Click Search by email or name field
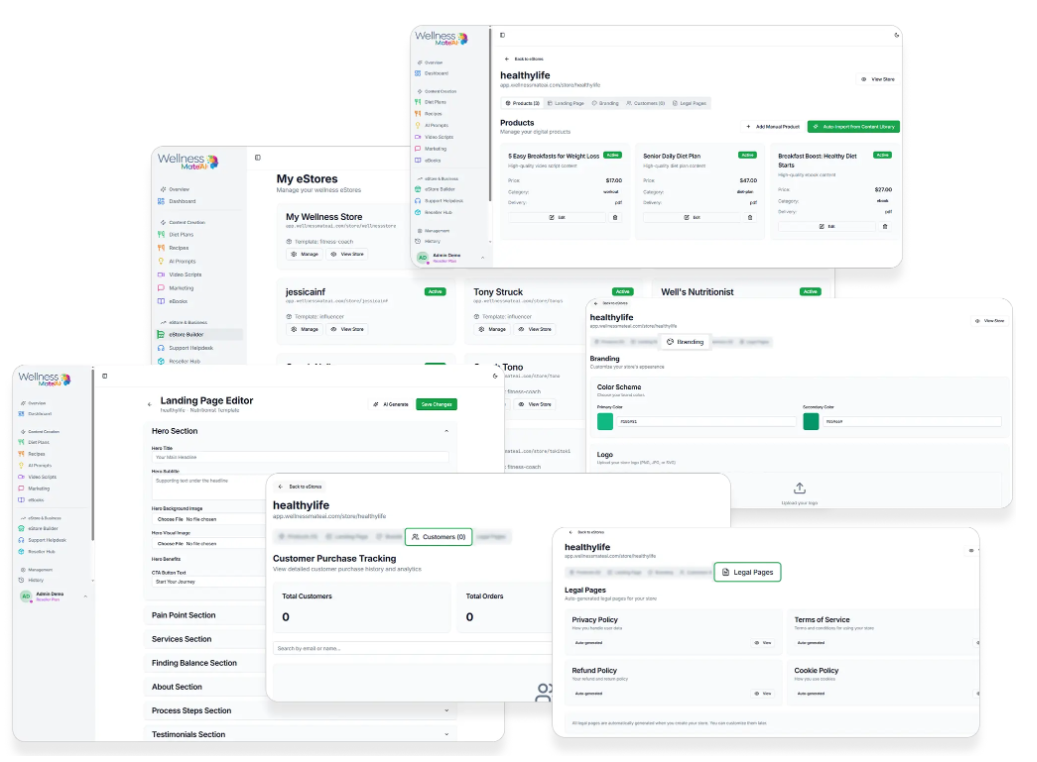Screen dimensions: 1037x762 click(413, 648)
